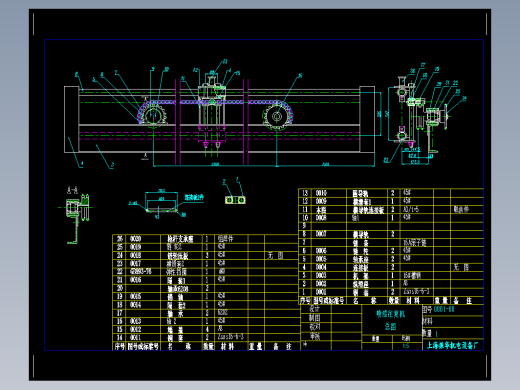Viewport: 520px width, 390px height.
Task: Select the cyan factory name in the title block's corner
Action: pos(452,345)
